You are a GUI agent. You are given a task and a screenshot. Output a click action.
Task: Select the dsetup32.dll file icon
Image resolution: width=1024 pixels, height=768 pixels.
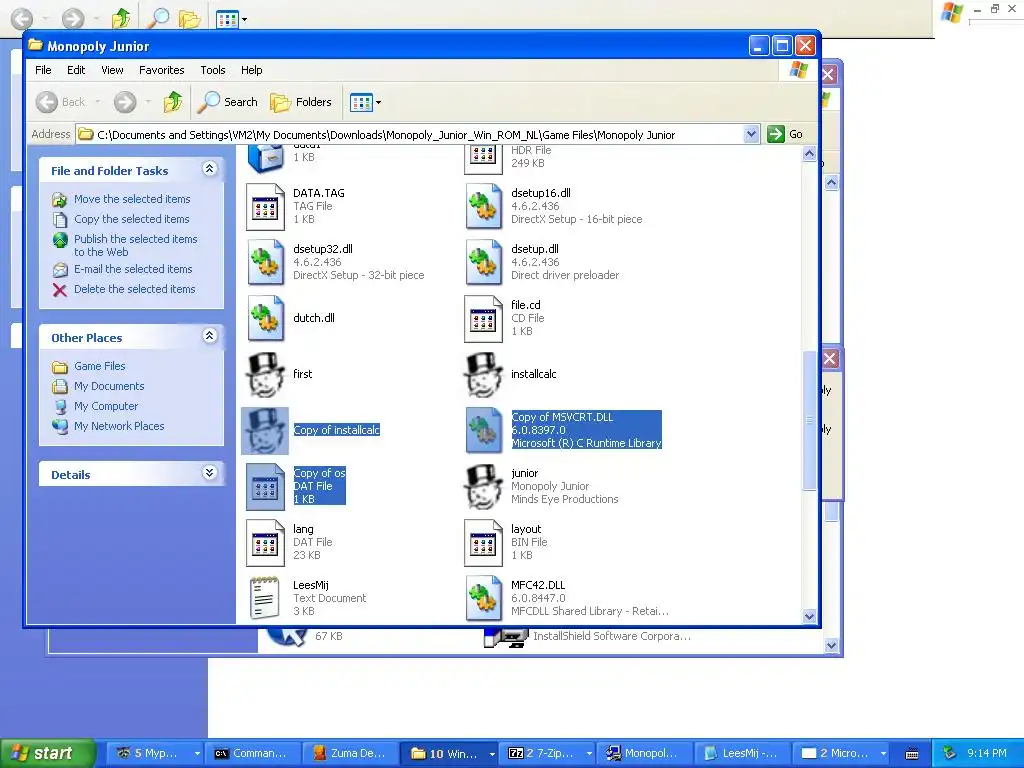(x=265, y=263)
